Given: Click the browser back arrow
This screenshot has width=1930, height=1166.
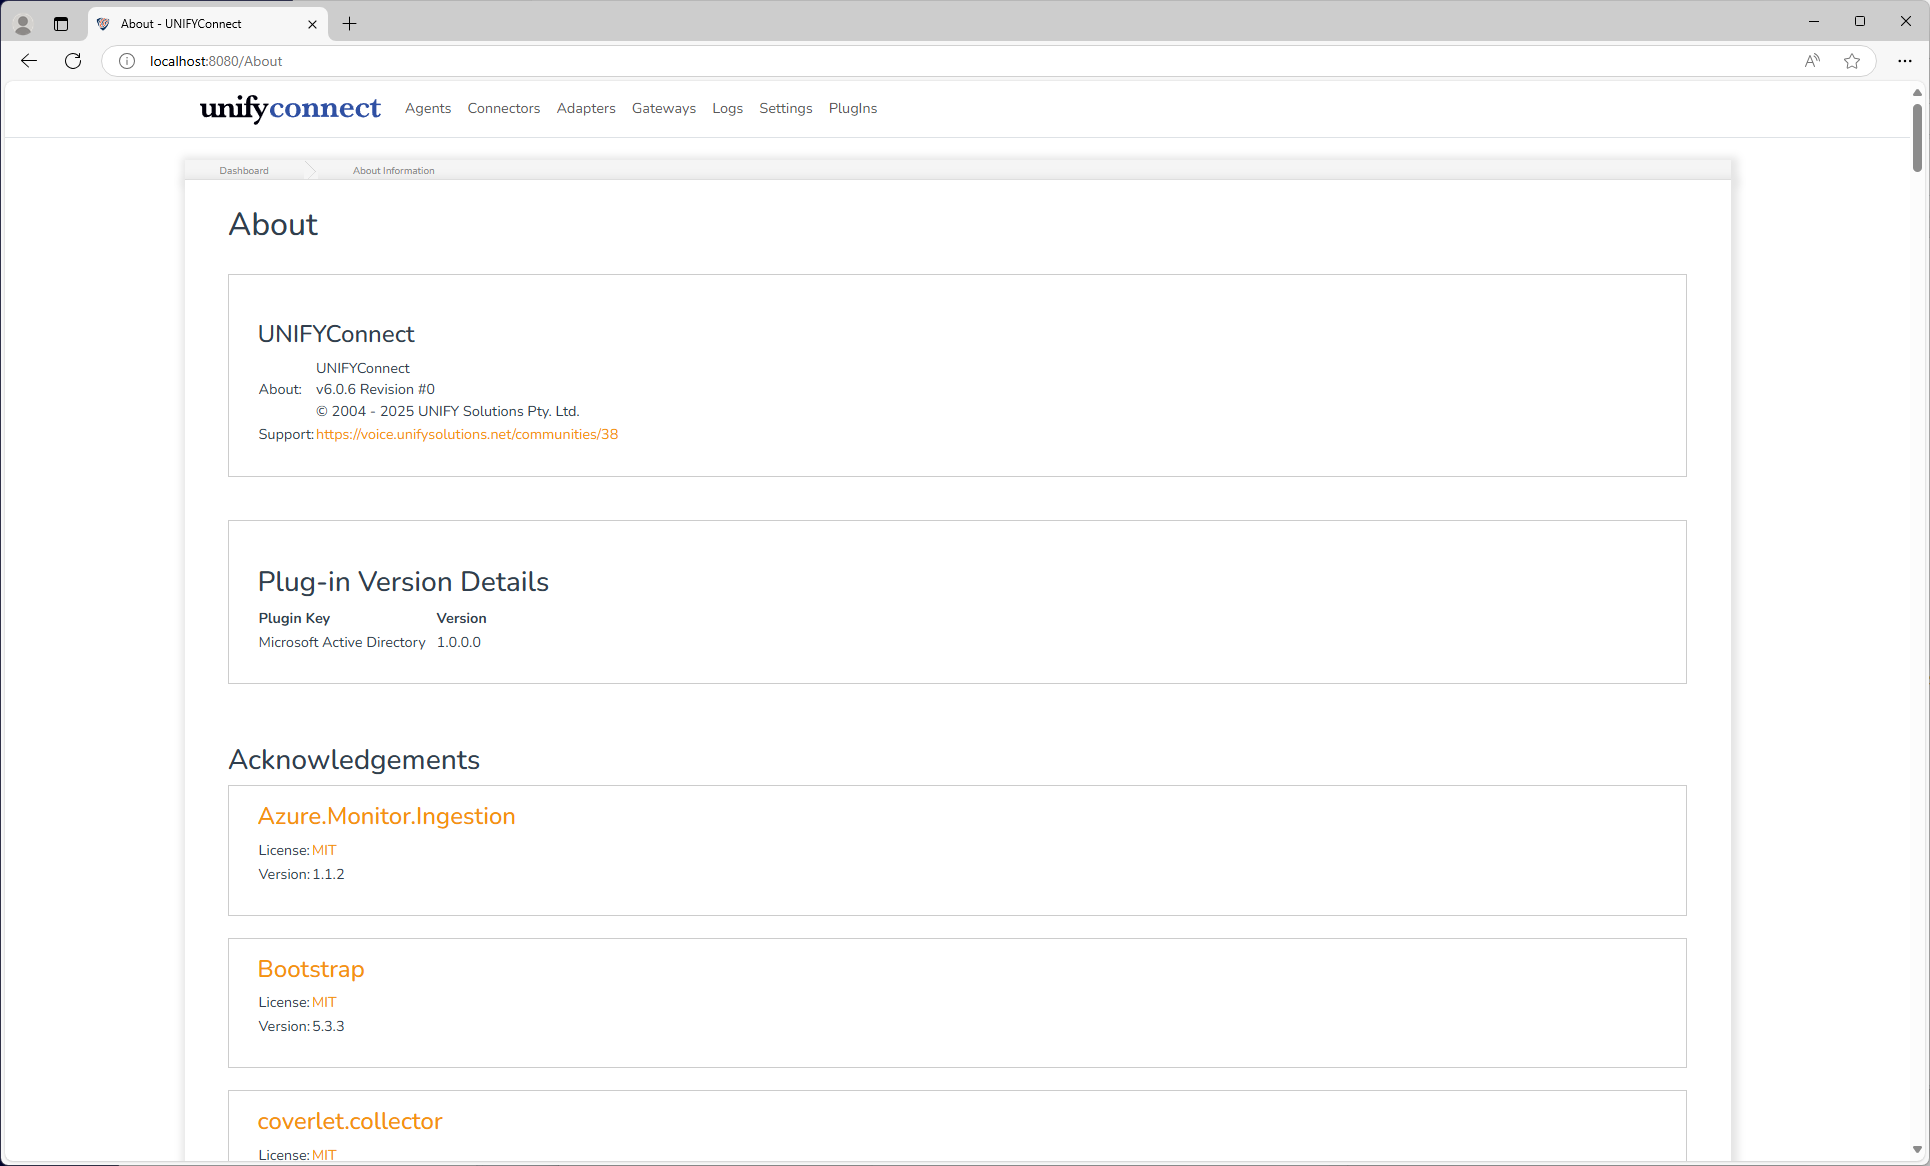Looking at the screenshot, I should click(x=29, y=61).
